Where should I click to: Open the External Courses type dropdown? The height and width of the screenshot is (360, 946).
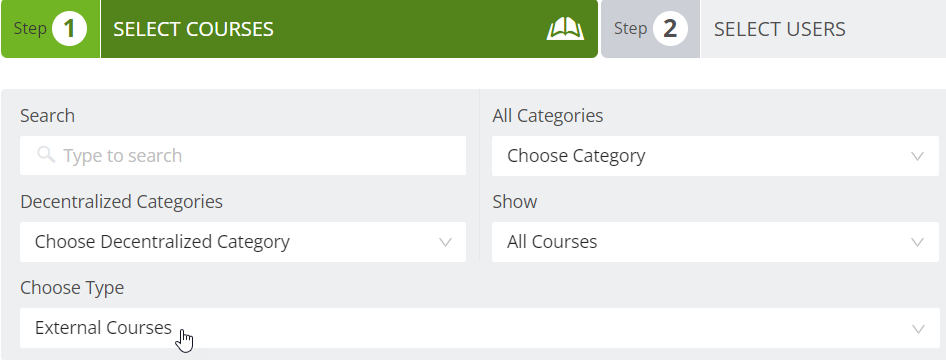tap(479, 328)
